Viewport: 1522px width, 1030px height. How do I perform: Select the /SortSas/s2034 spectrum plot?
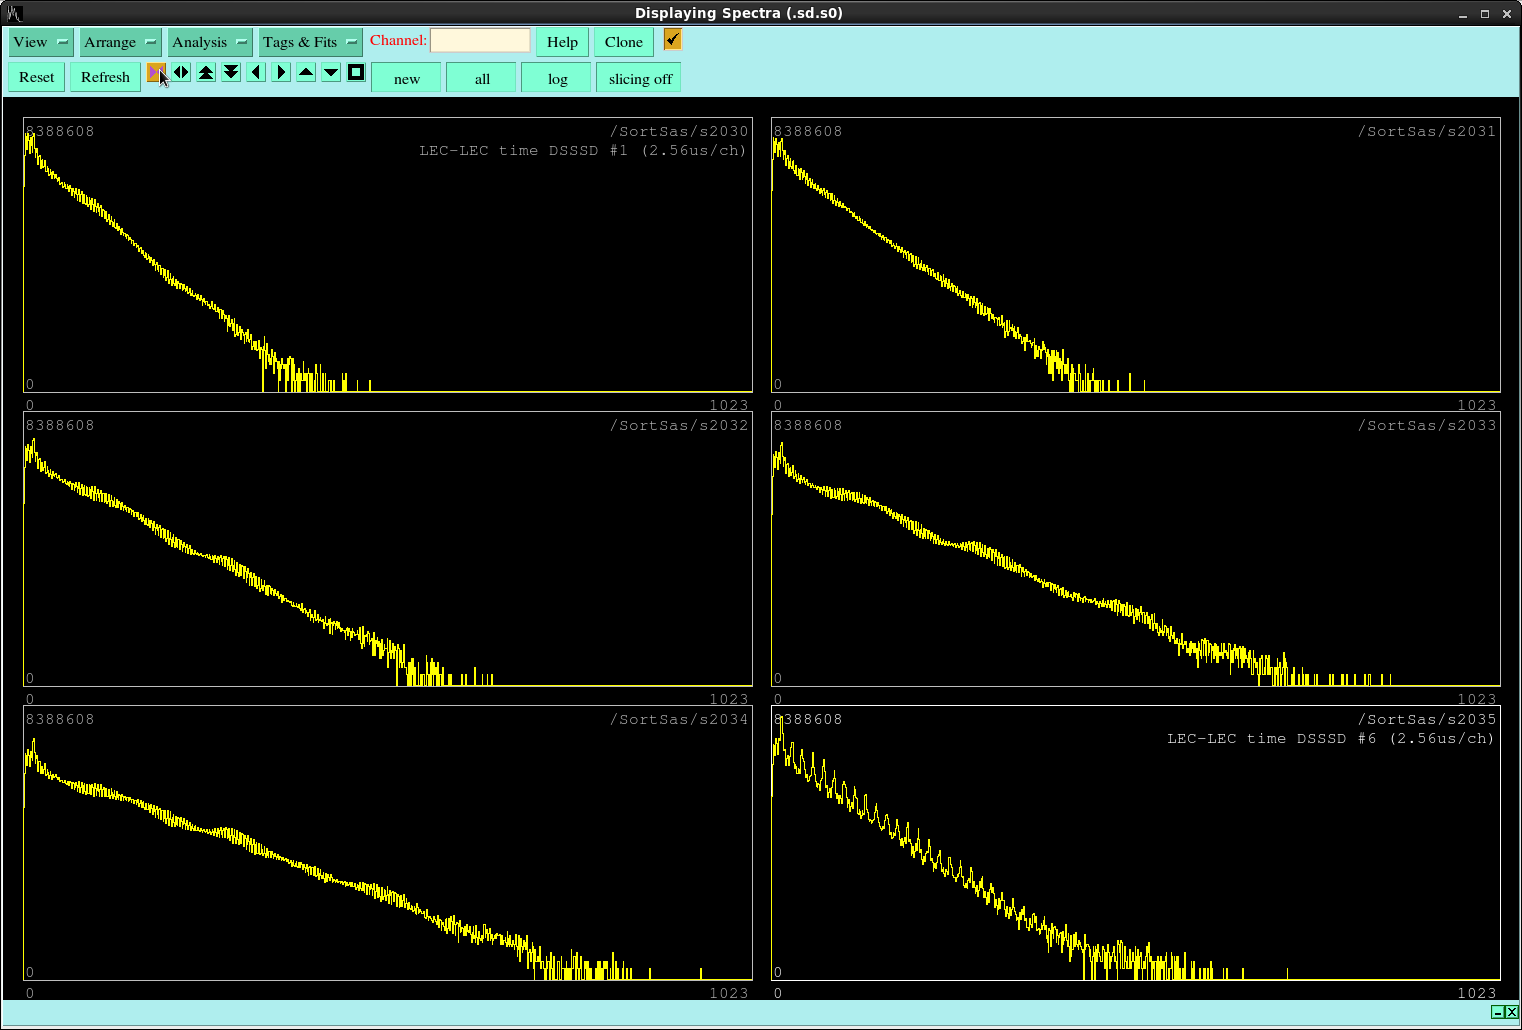tap(388, 842)
